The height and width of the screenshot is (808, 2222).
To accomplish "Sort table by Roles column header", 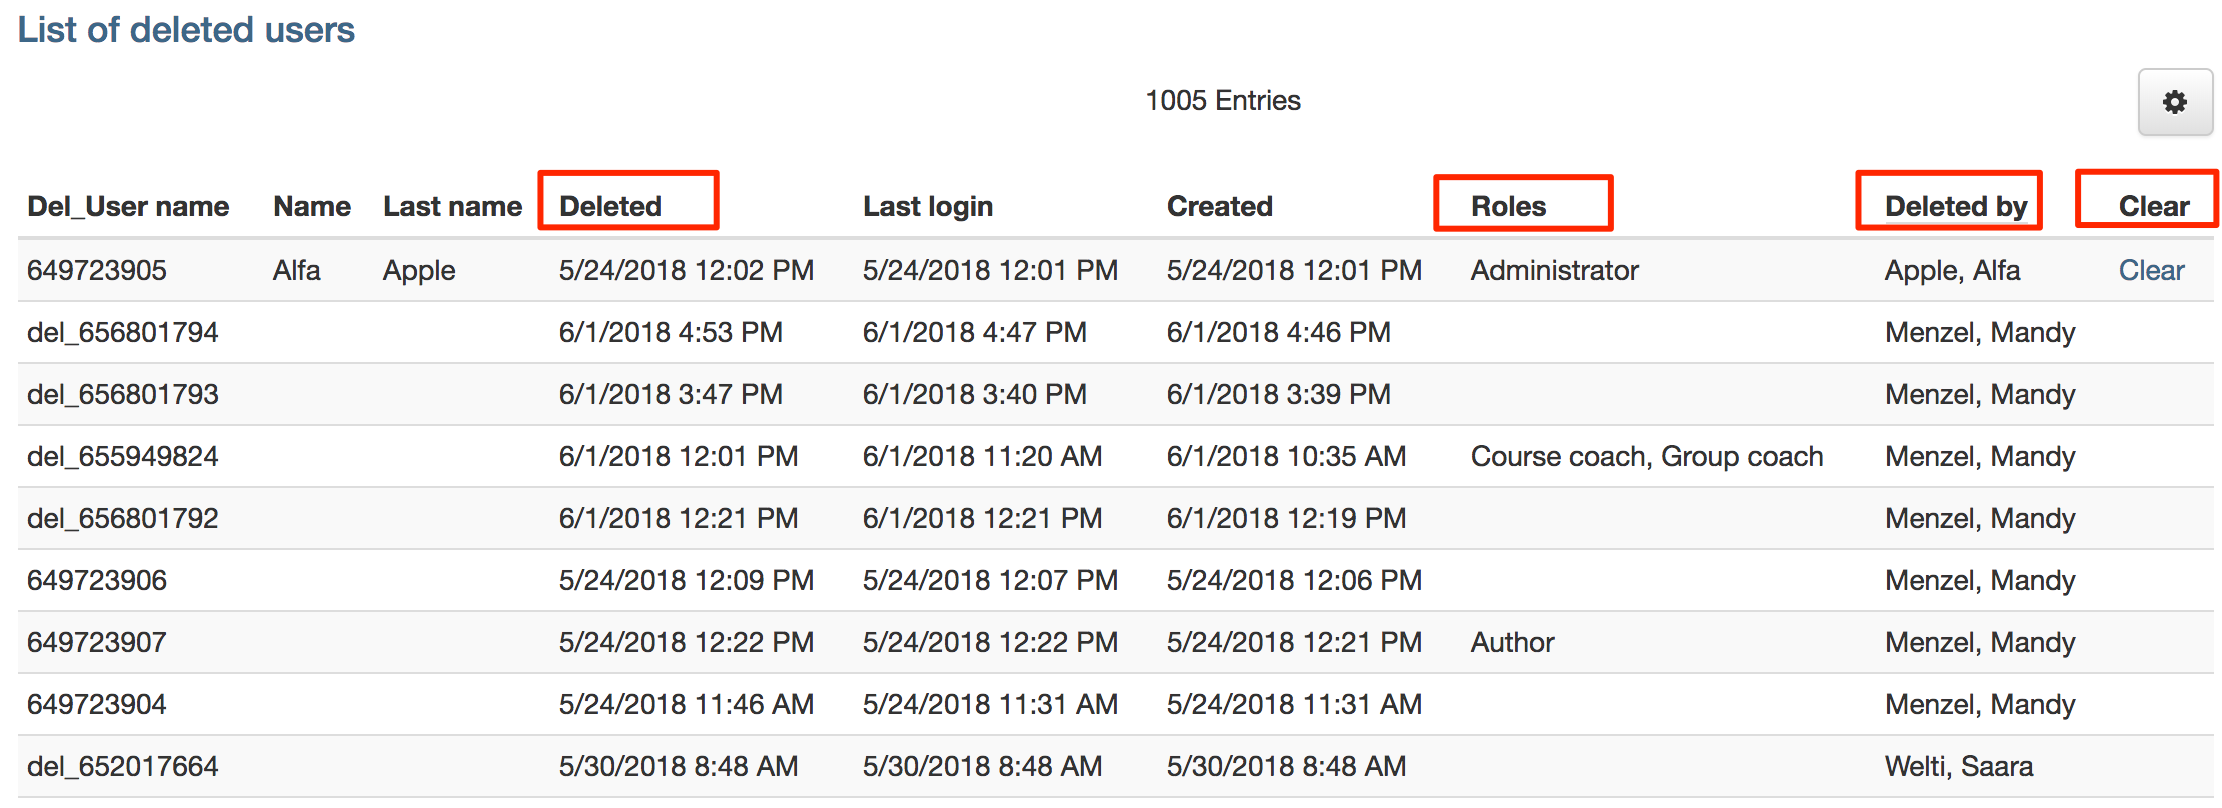I will click(x=1508, y=207).
